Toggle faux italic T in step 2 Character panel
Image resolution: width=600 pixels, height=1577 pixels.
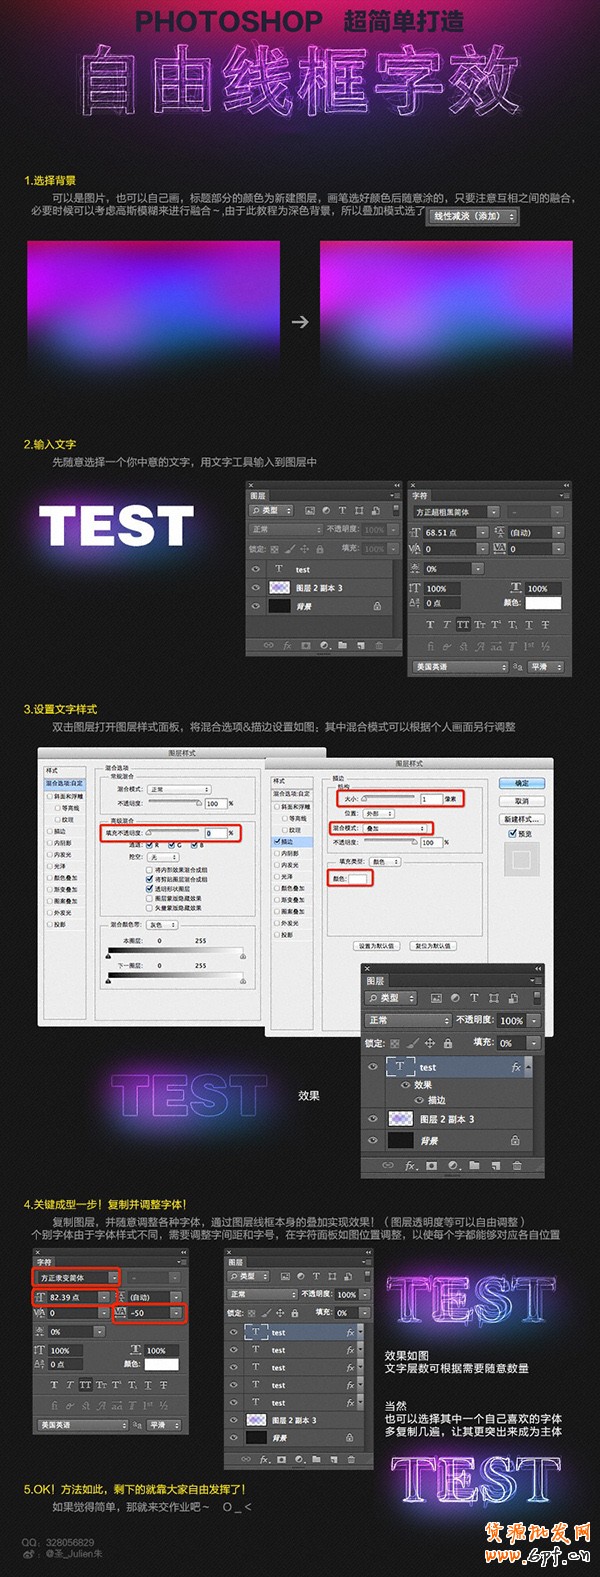tap(446, 624)
